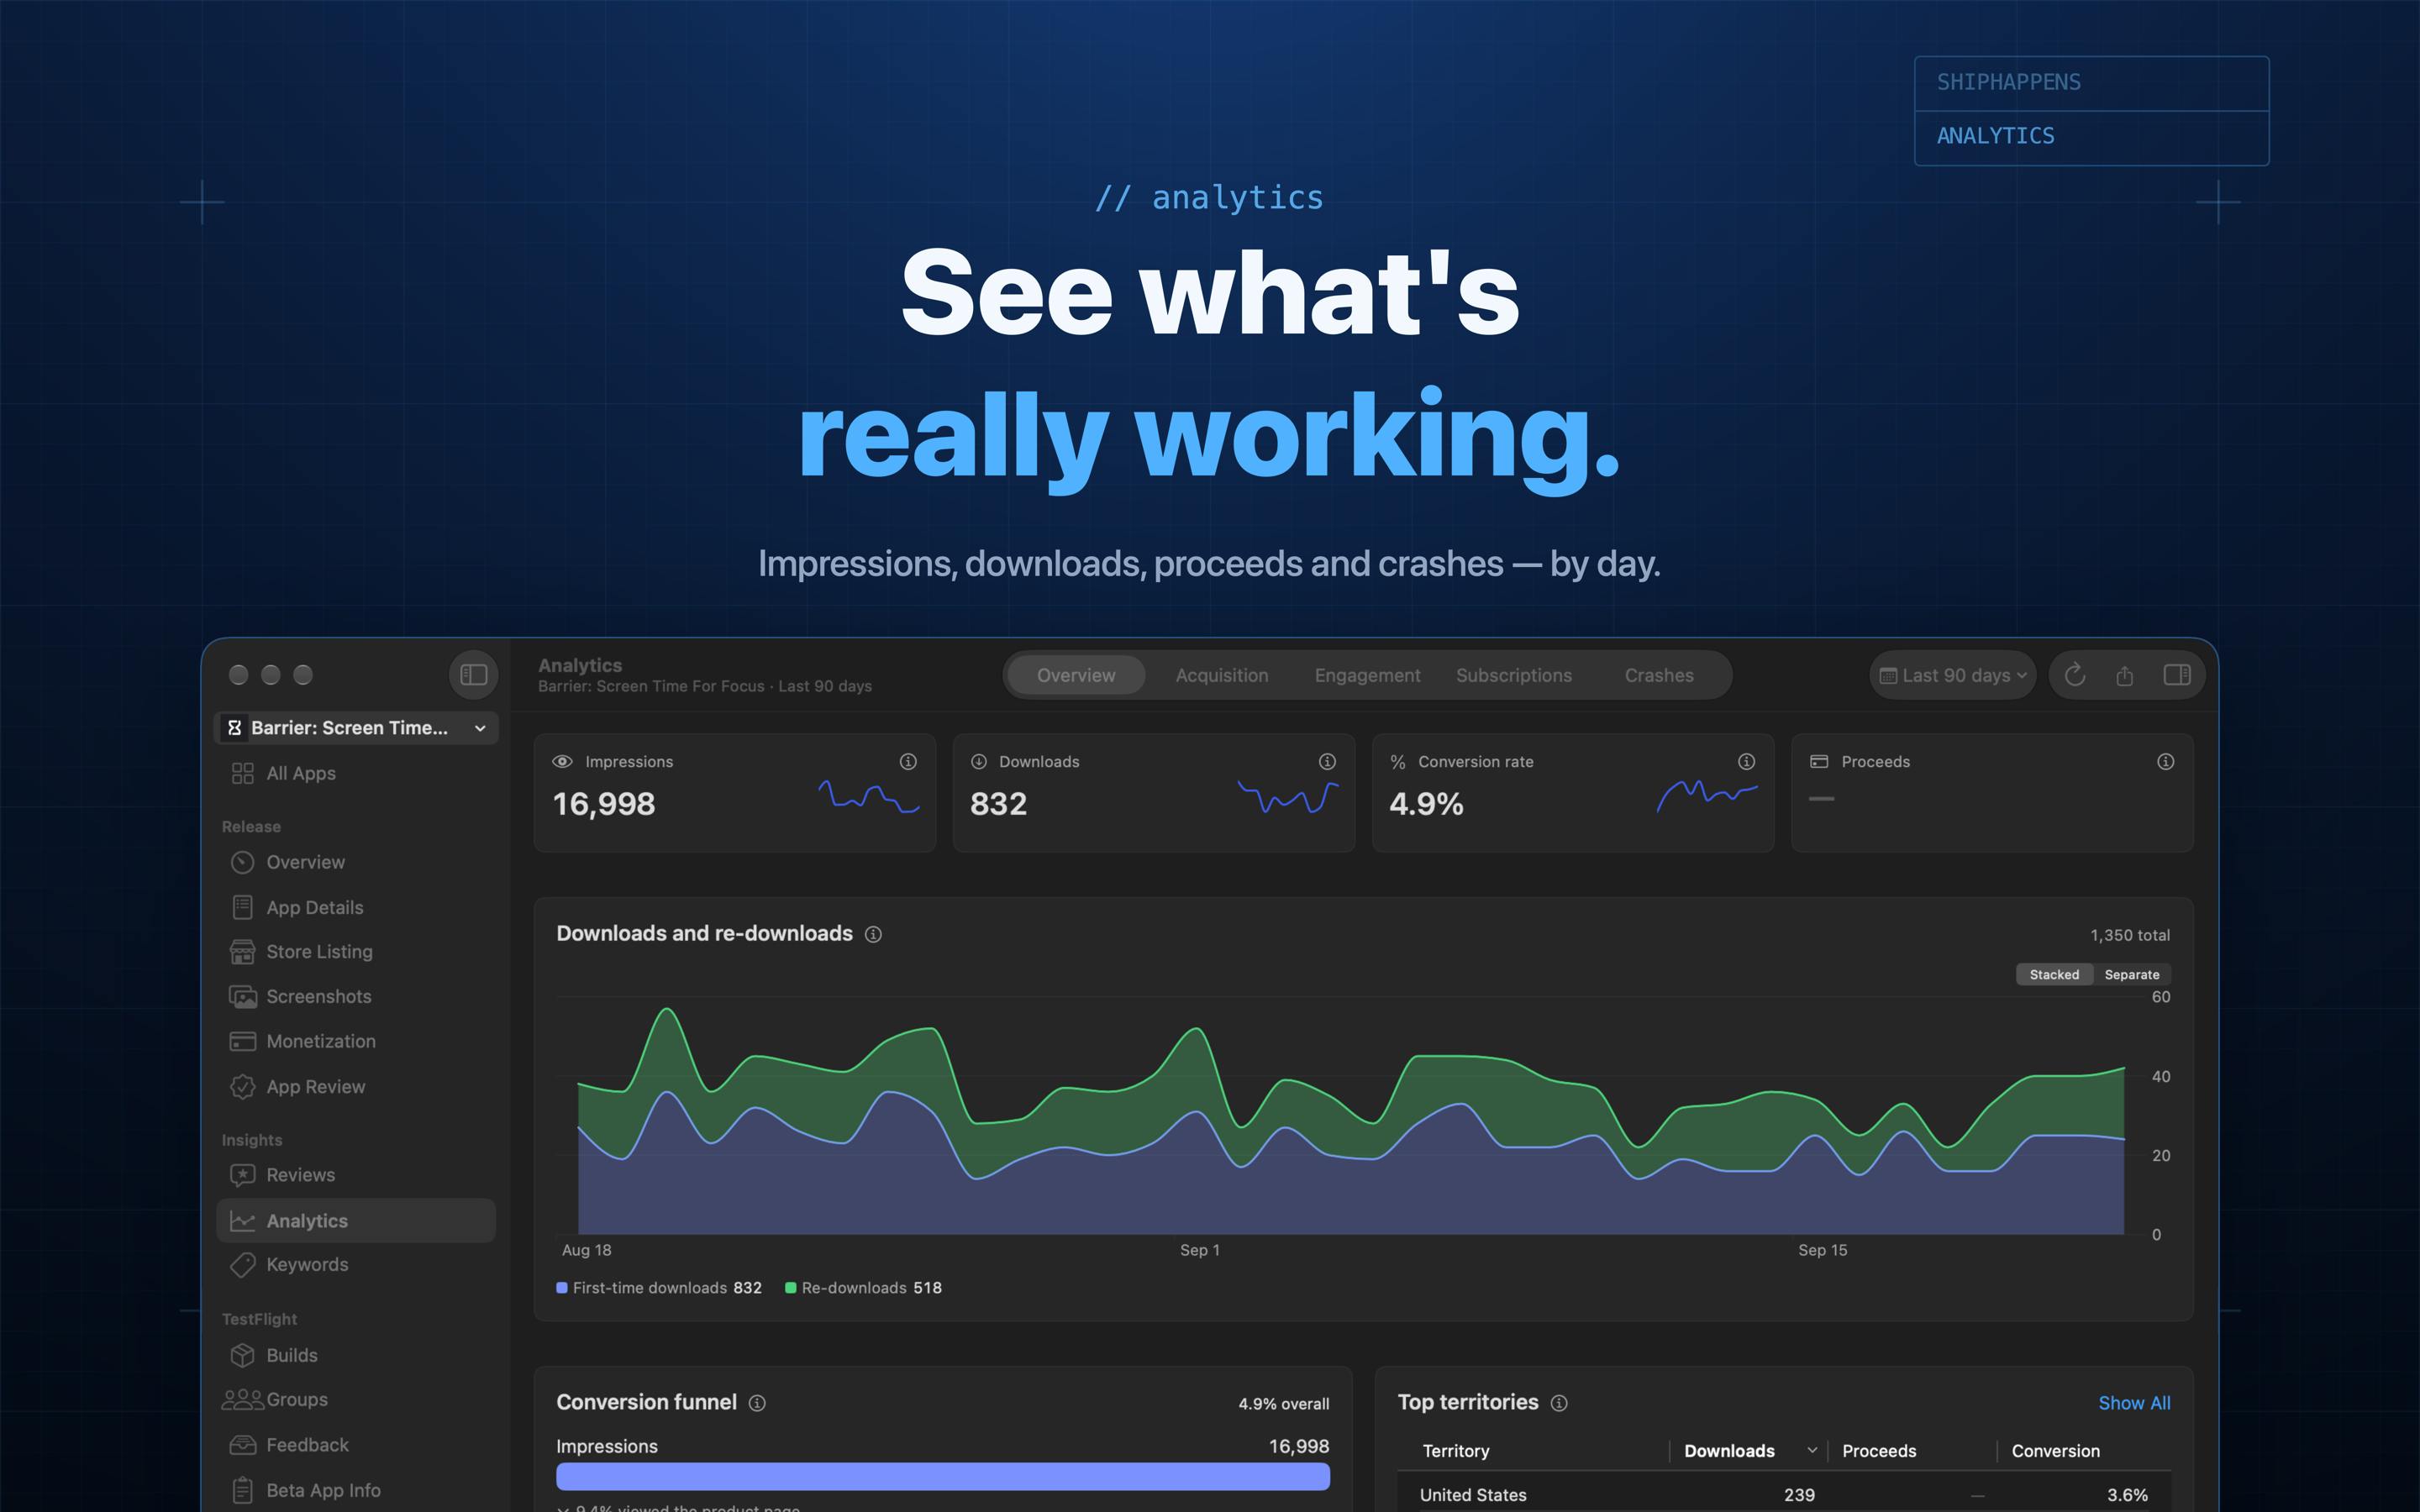2420x1512 pixels.
Task: Click the Proceeds column header
Action: [1879, 1451]
